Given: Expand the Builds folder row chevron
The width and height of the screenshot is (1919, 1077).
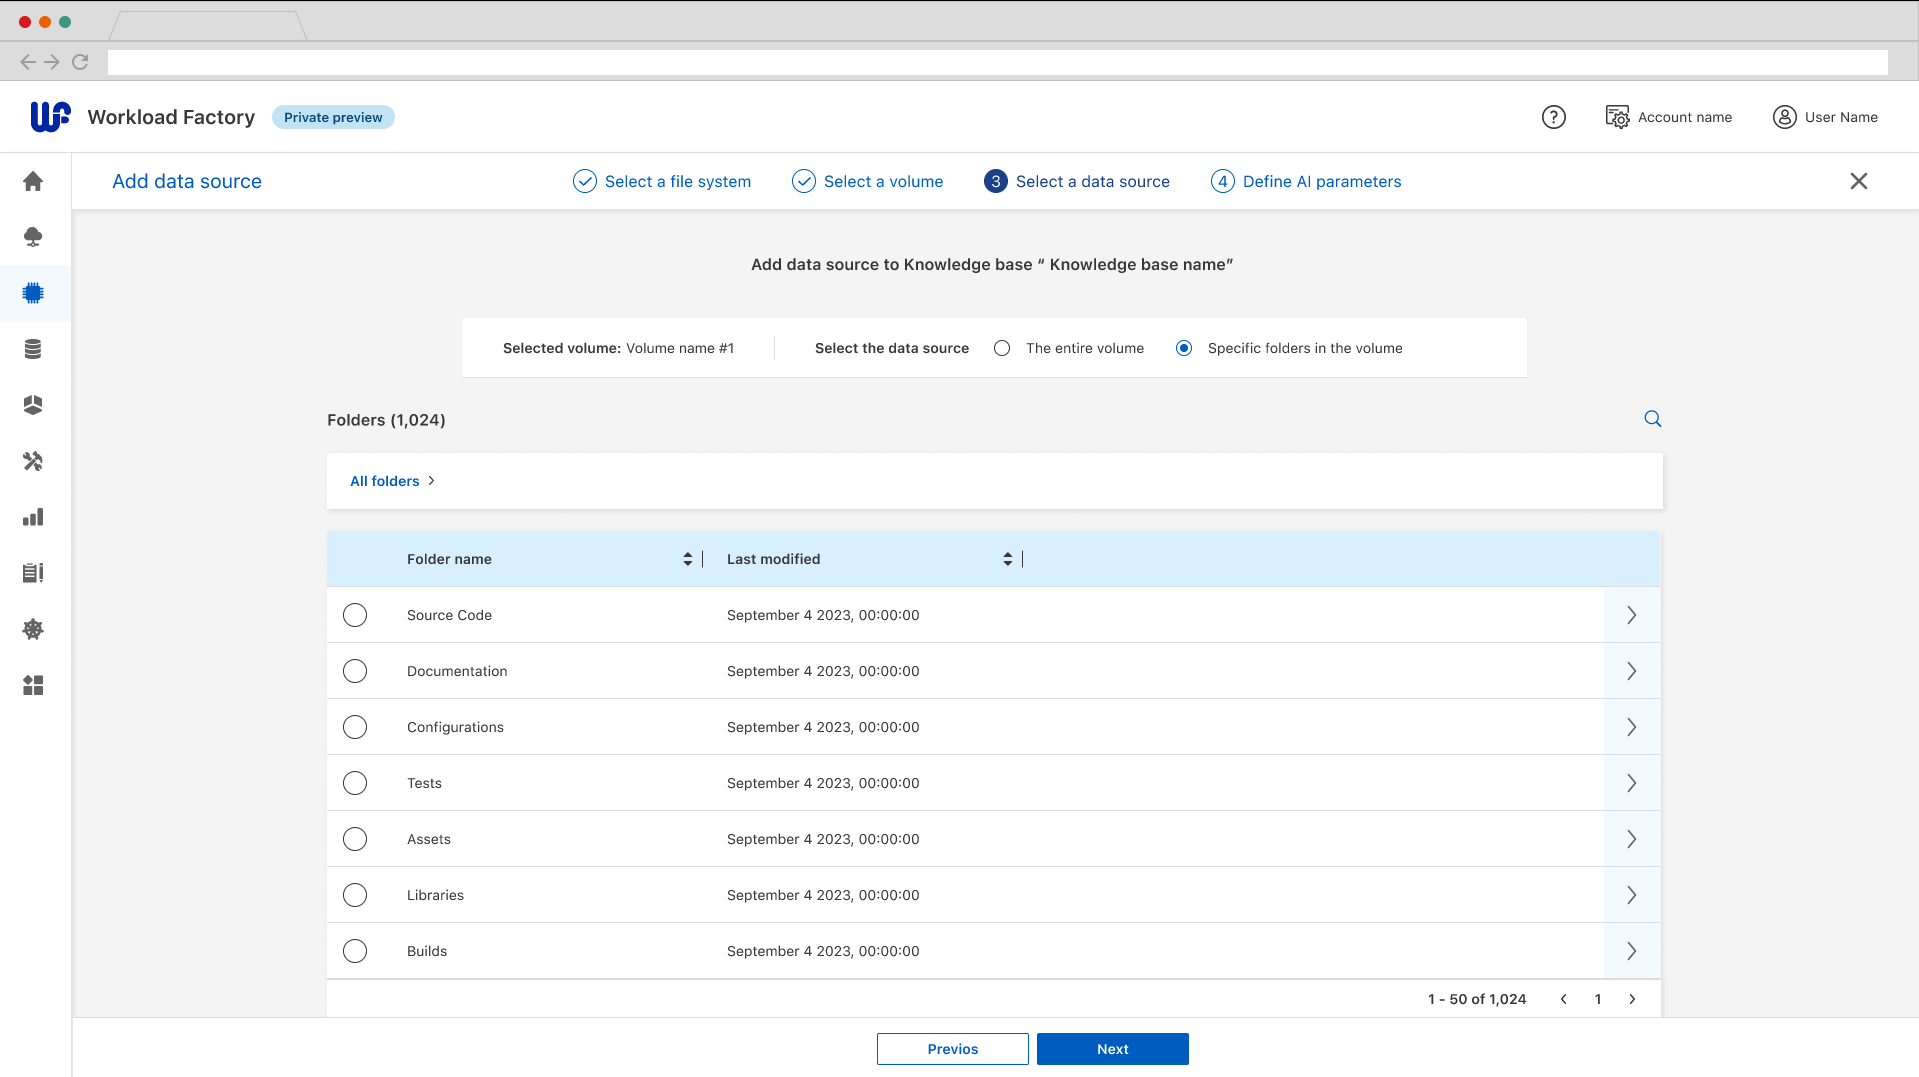Looking at the screenshot, I should click(1631, 951).
